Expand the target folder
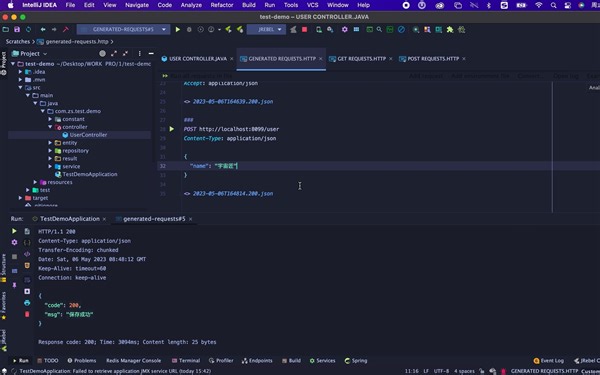This screenshot has width=600, height=375. tap(20, 198)
